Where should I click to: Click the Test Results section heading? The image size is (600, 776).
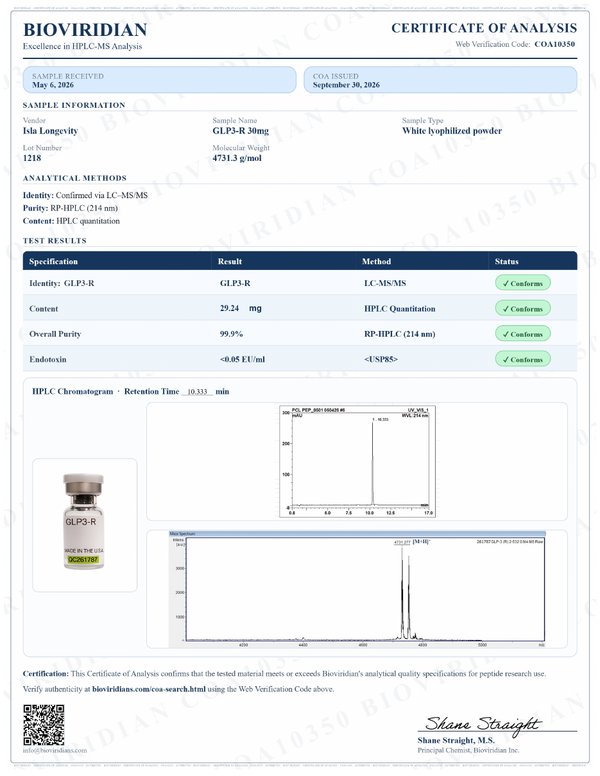tap(54, 241)
